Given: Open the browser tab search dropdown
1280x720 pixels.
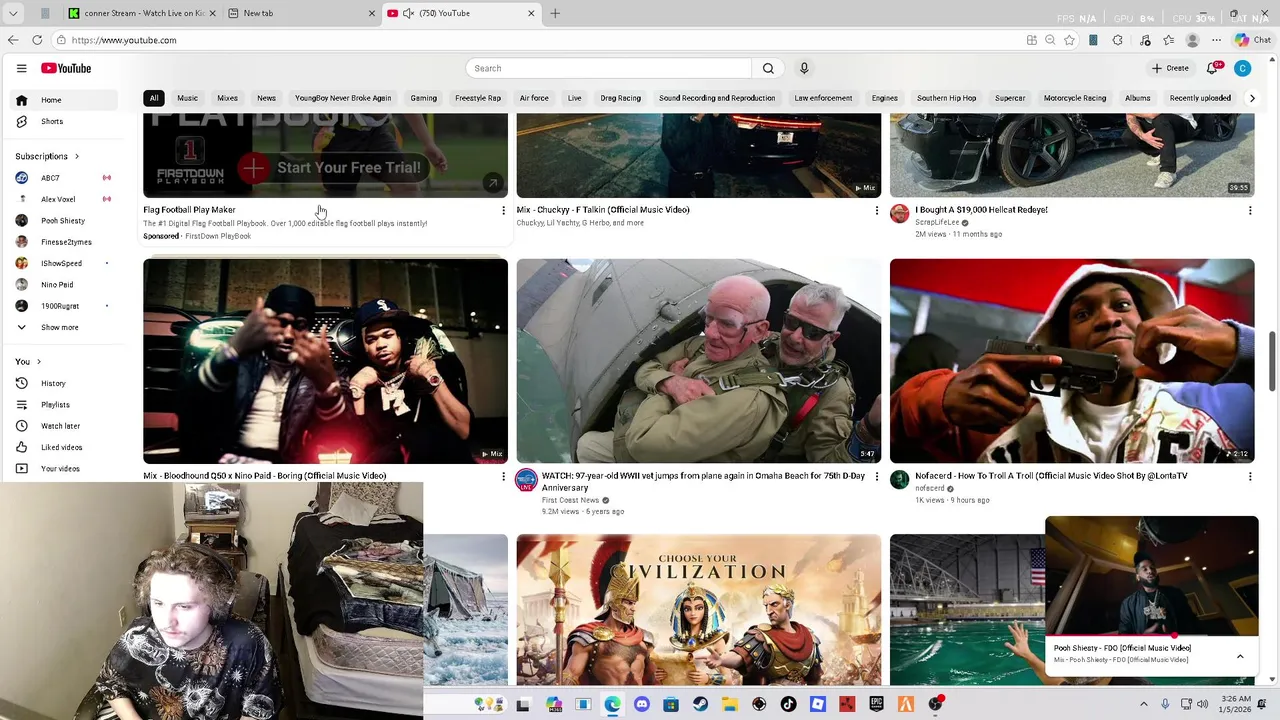Looking at the screenshot, I should tap(13, 13).
